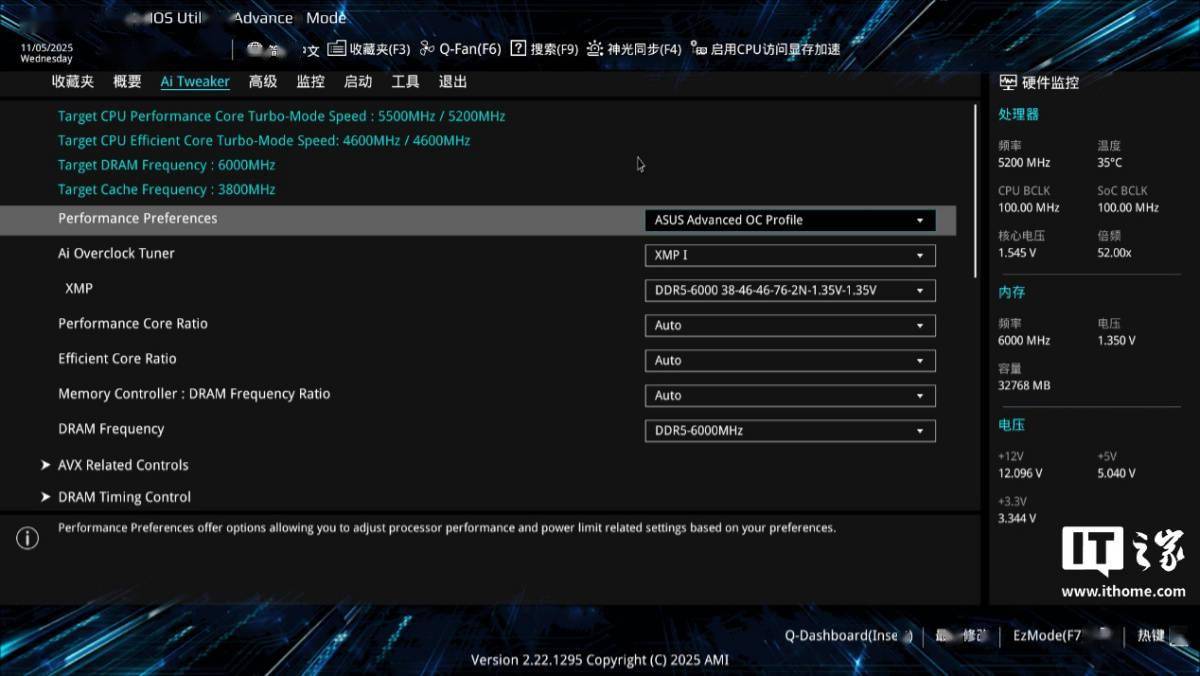The image size is (1200, 676).
Task: Open Ai Overclock Tuner dropdown
Action: click(790, 255)
